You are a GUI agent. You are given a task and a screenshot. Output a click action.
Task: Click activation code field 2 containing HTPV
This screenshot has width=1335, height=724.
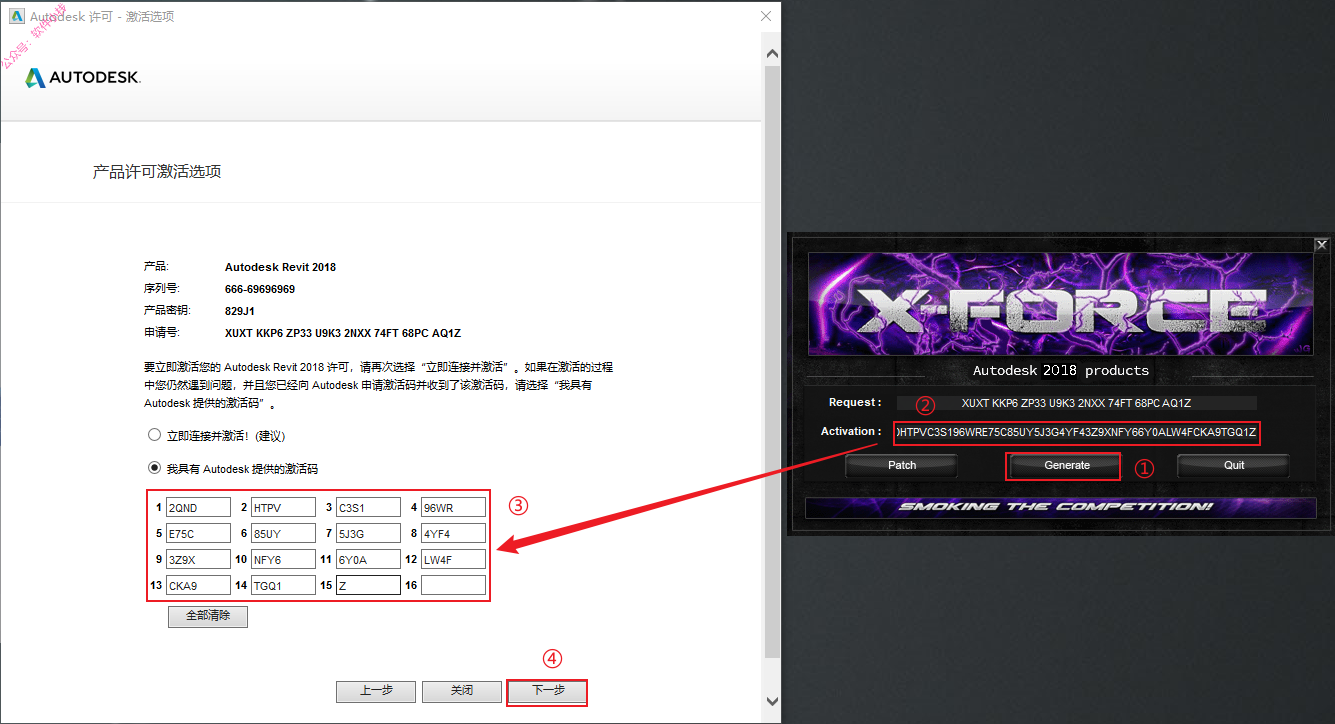tap(283, 507)
